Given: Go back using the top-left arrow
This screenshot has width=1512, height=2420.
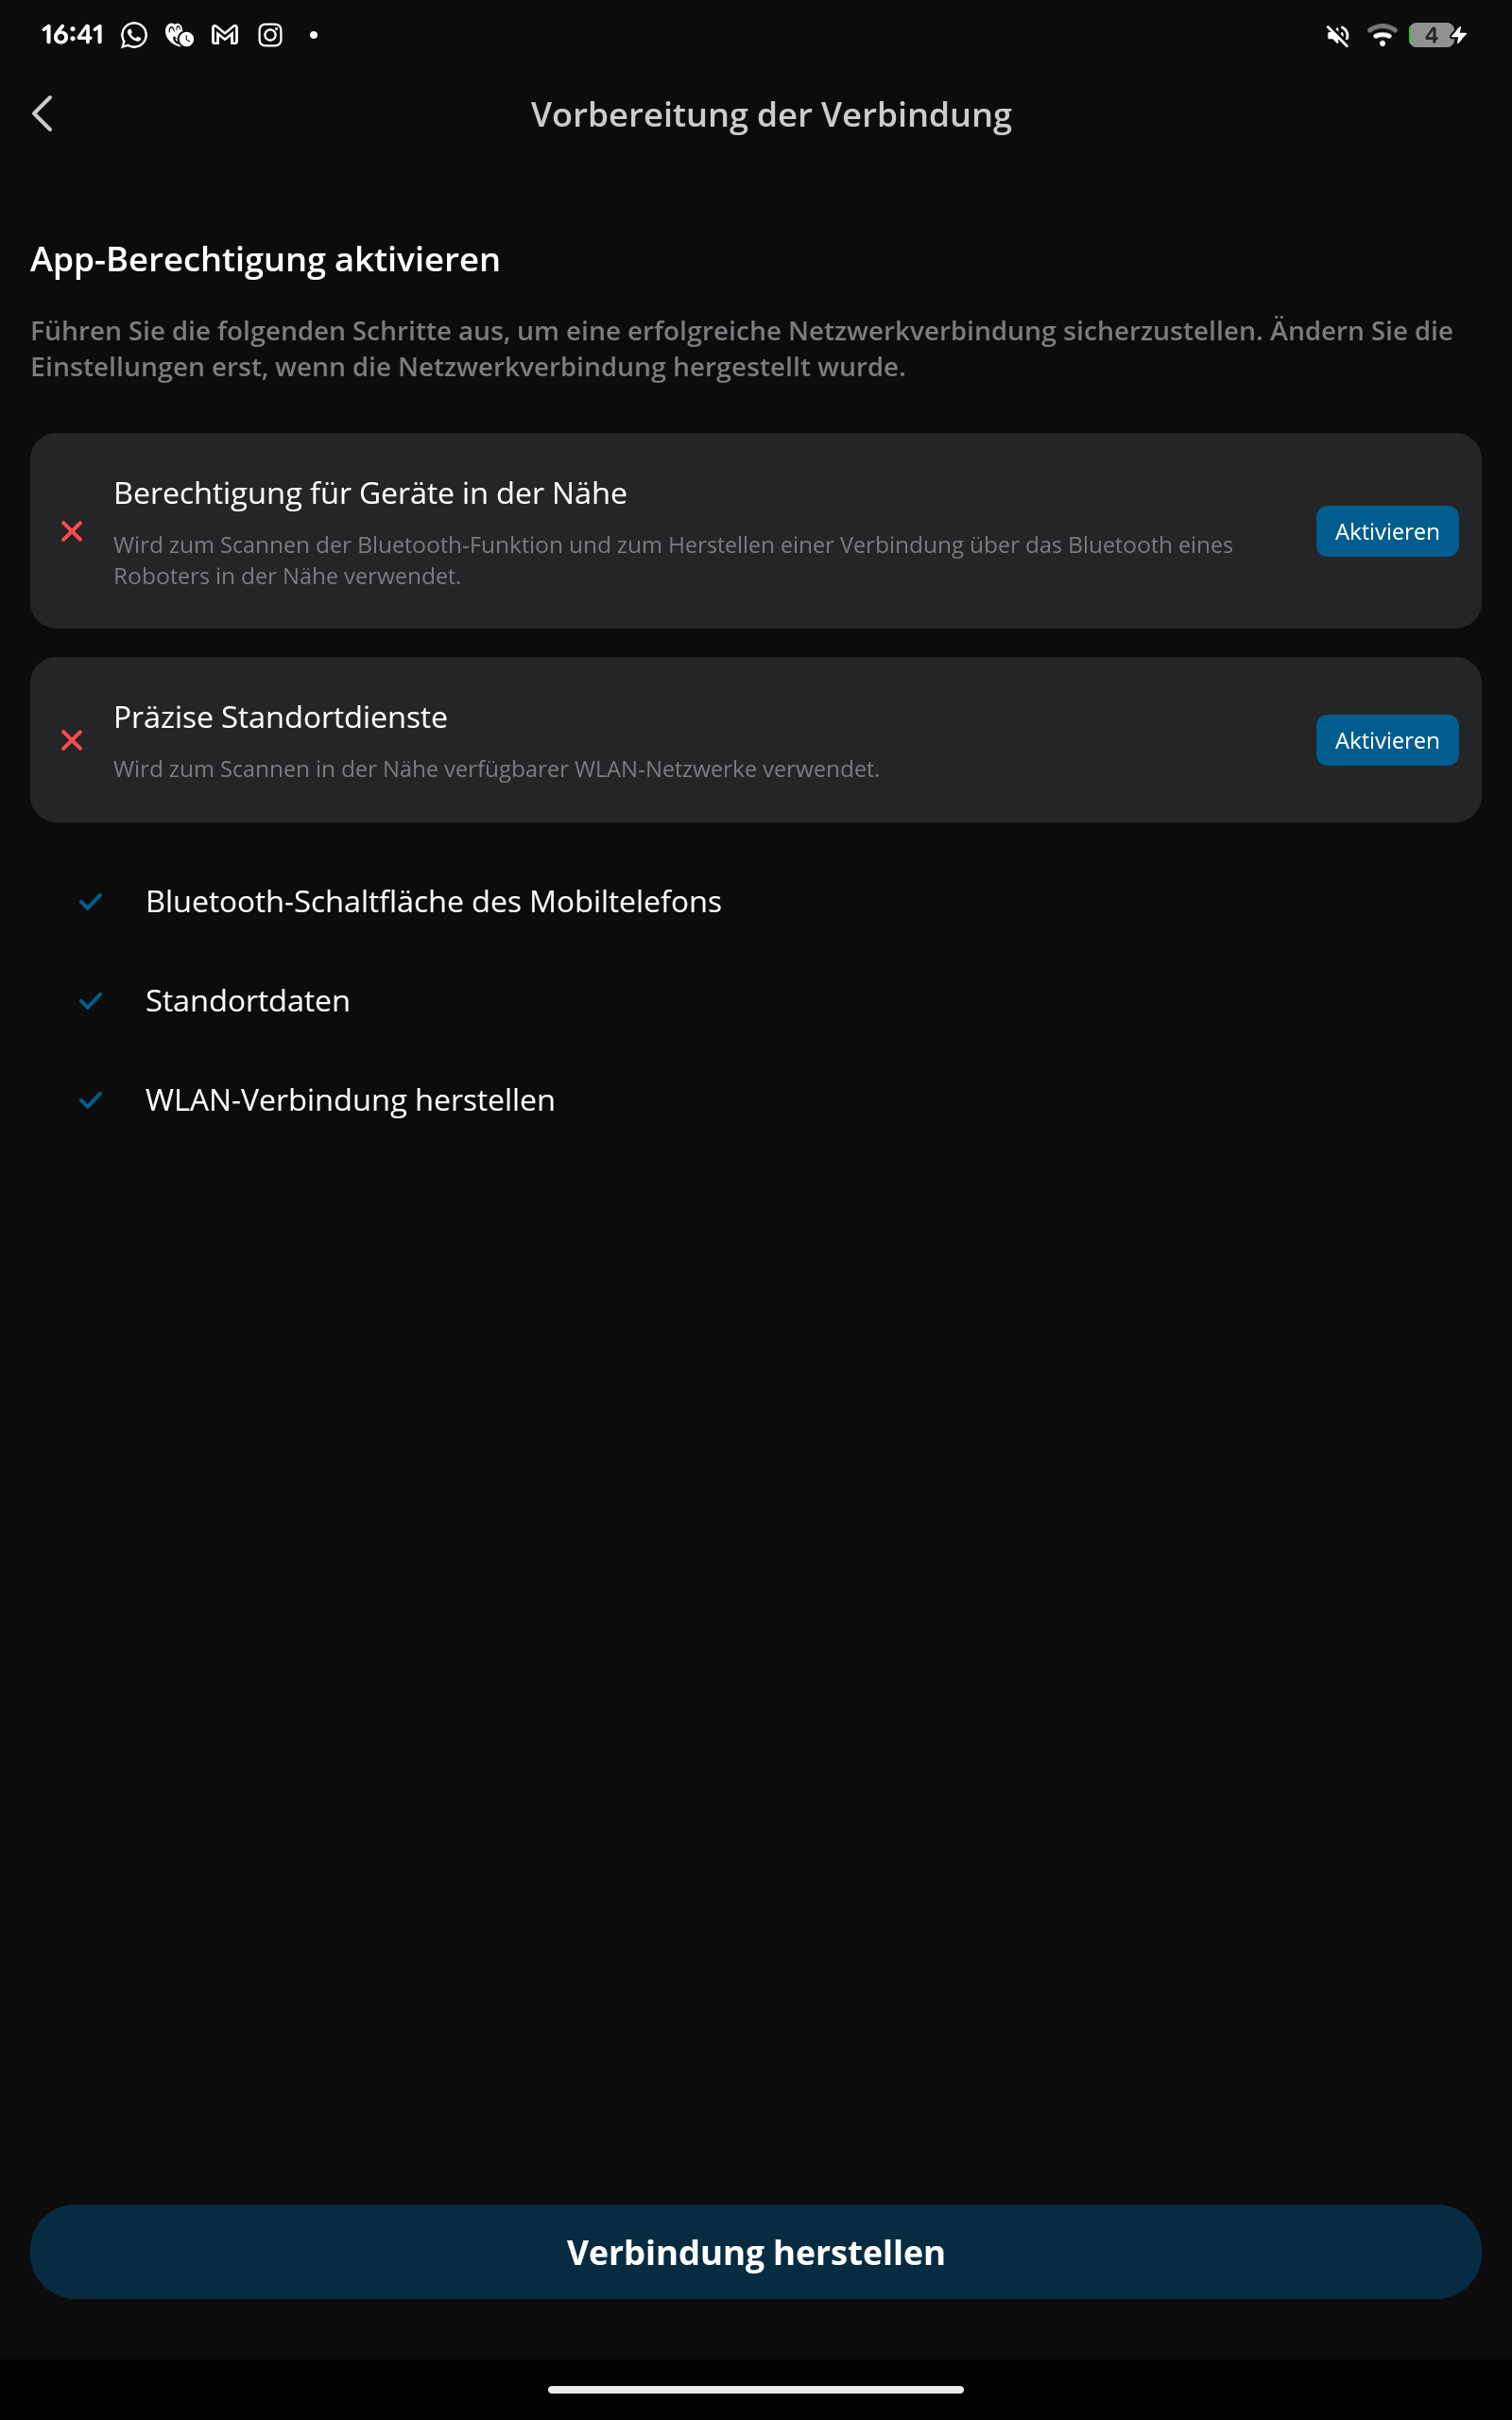Looking at the screenshot, I should tap(42, 114).
